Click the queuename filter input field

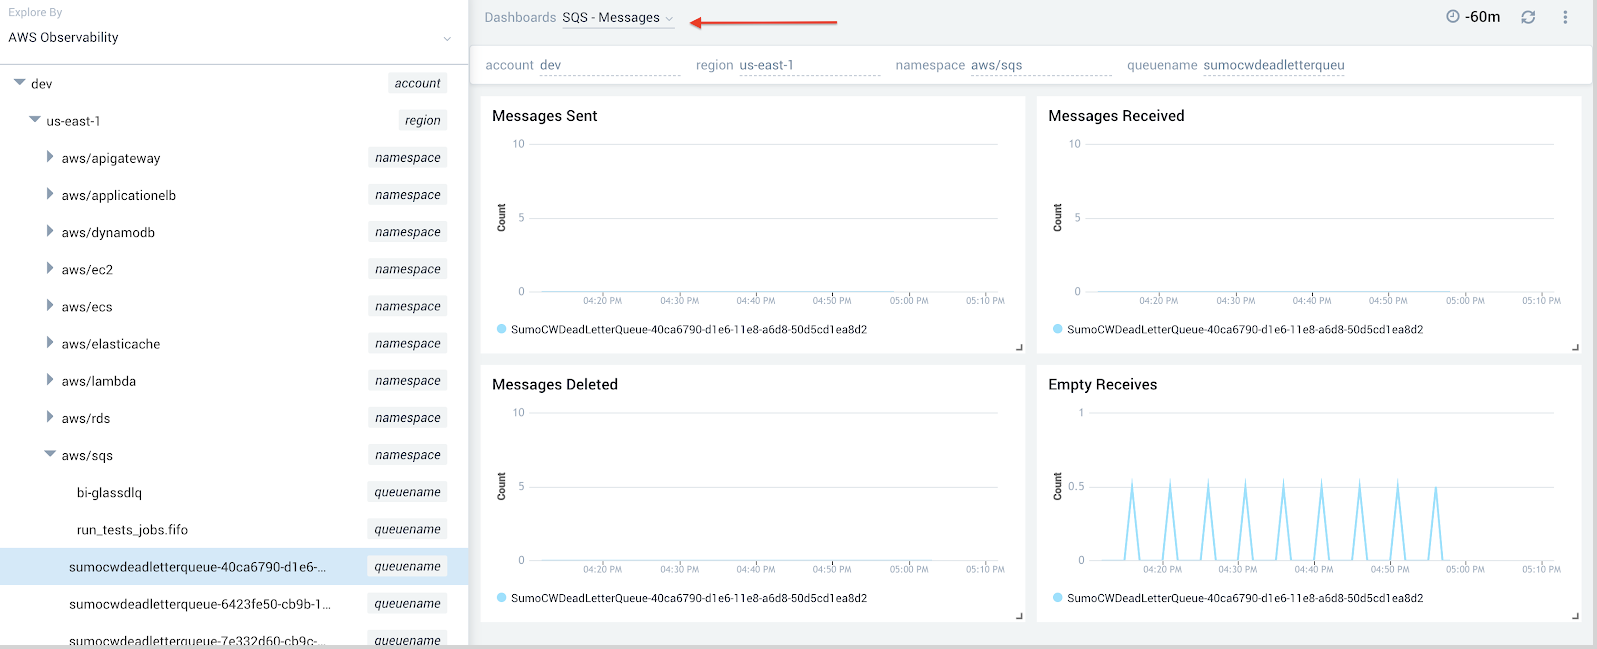1273,65
